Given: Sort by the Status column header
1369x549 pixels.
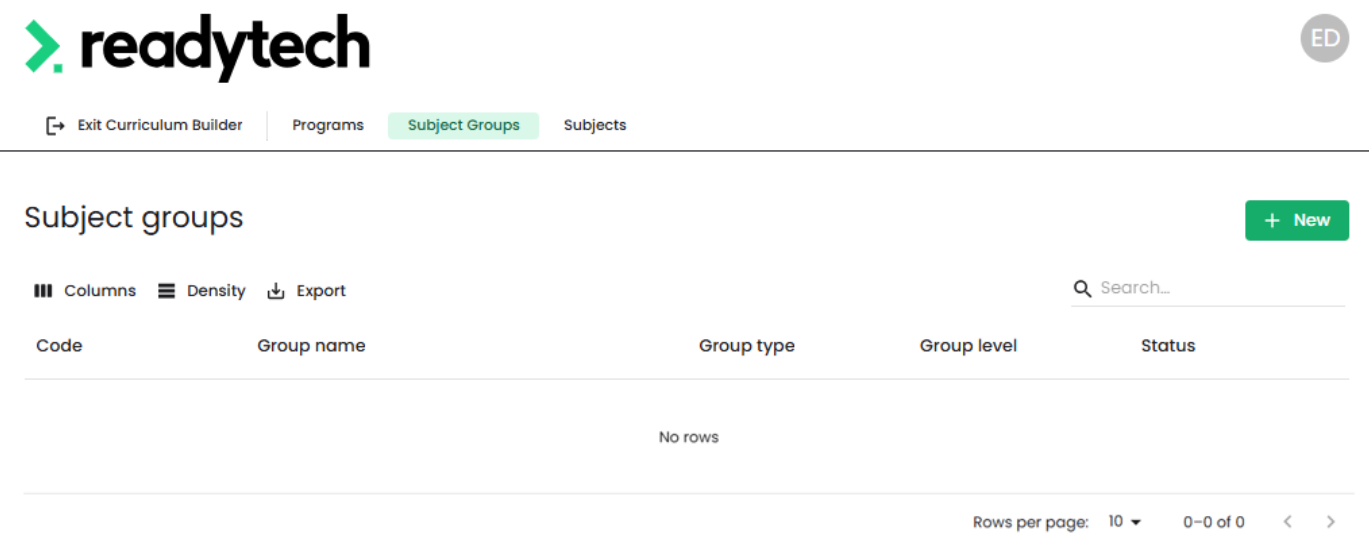Looking at the screenshot, I should click(1168, 346).
